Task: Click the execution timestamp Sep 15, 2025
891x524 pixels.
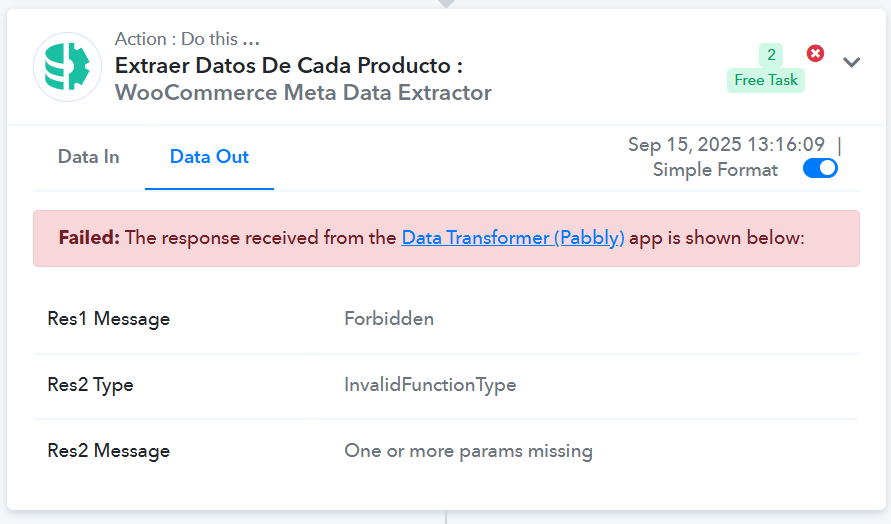Action: 726,144
